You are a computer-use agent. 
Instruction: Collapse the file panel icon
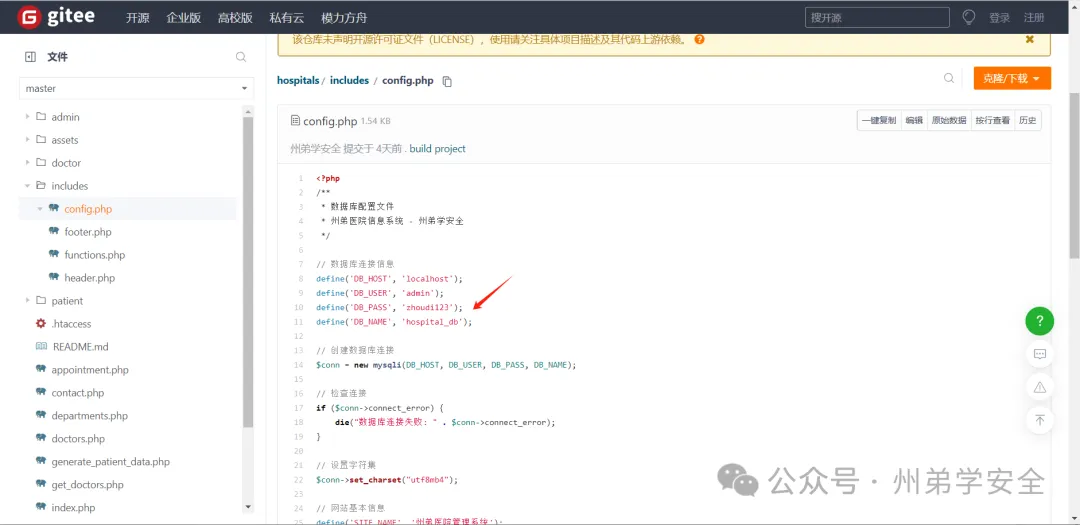30,57
